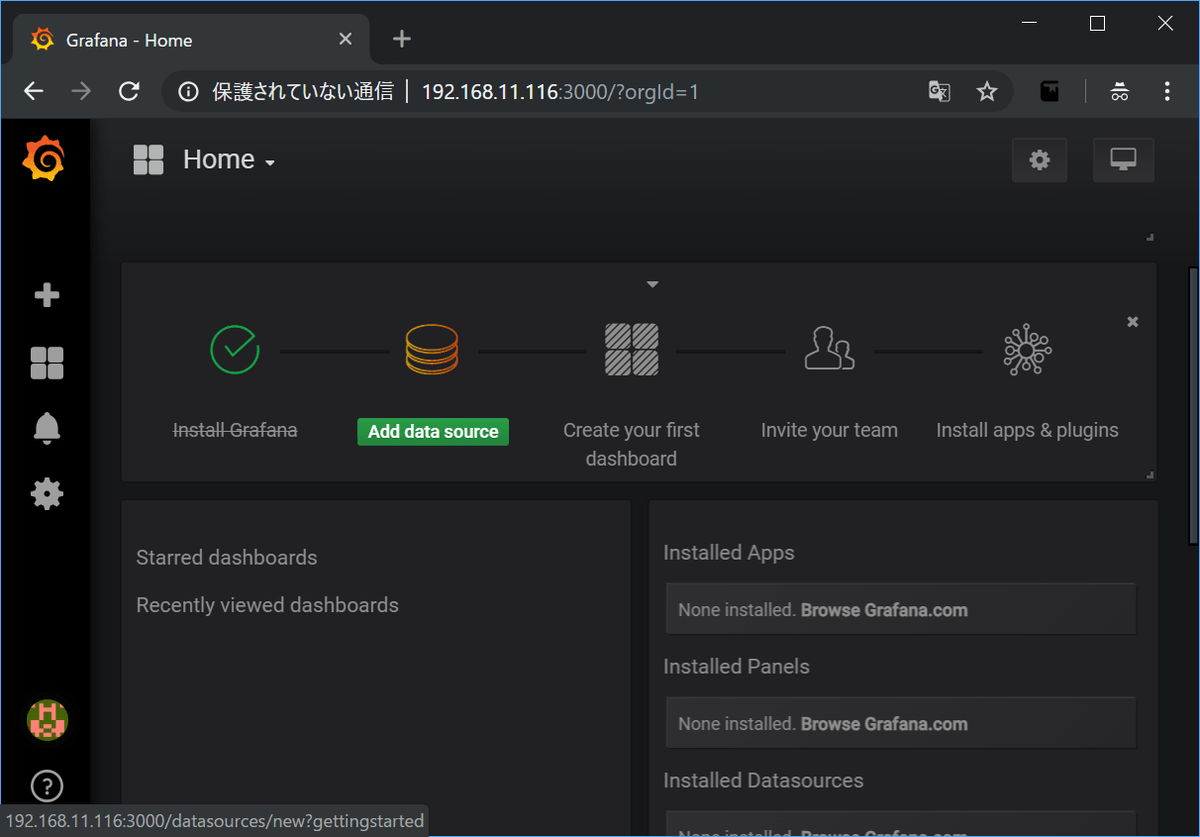1200x837 pixels.
Task: Cycle view mode with monitor icon
Action: point(1123,160)
